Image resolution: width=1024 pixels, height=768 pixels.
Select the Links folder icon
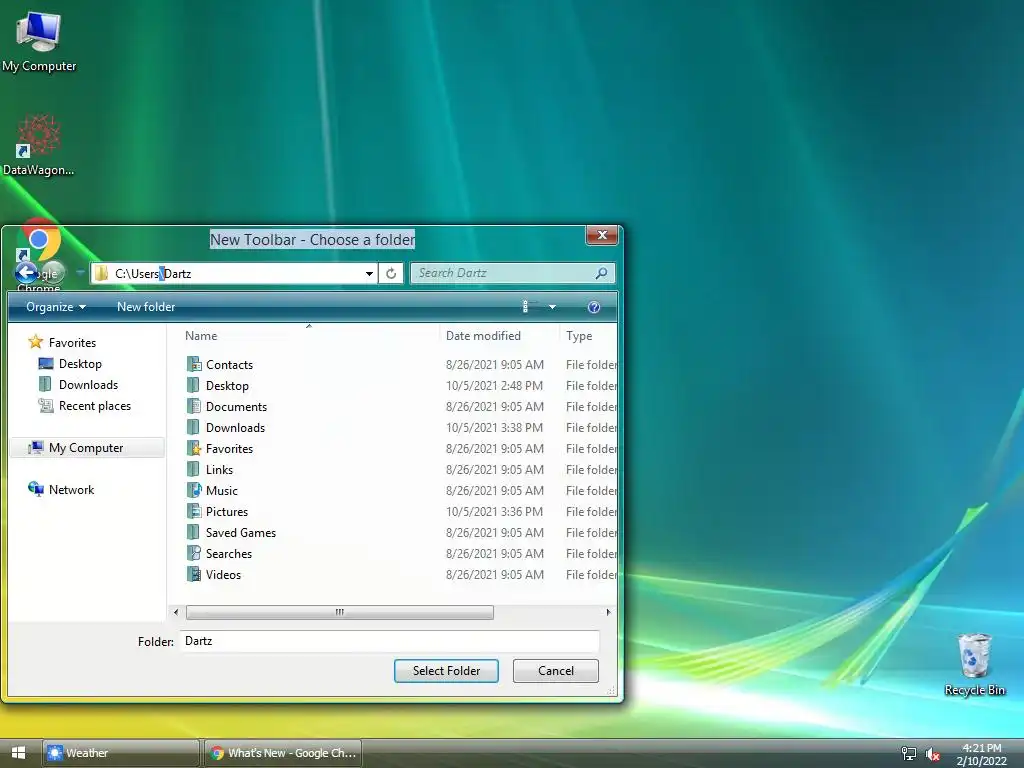point(193,470)
